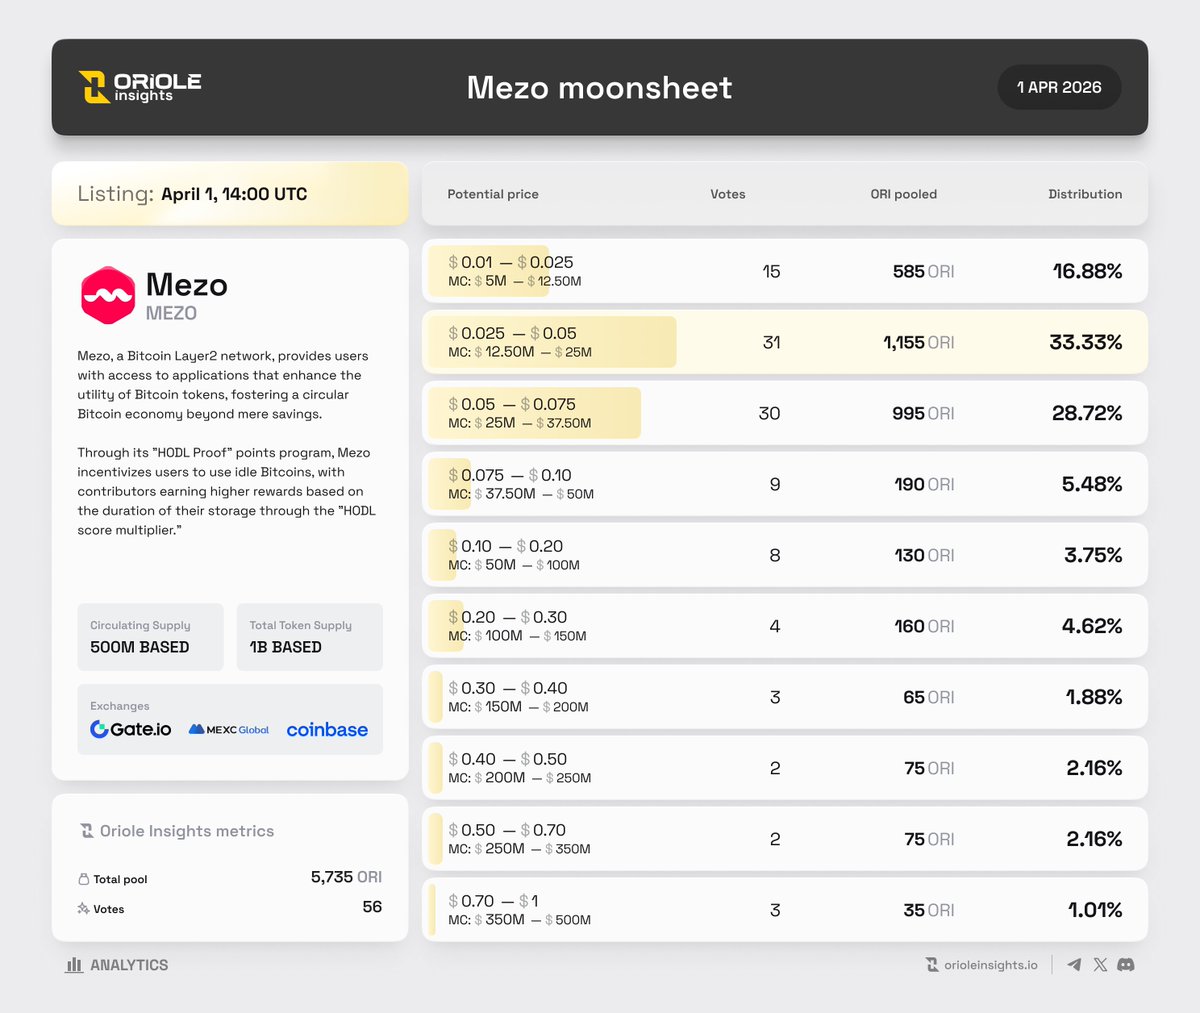This screenshot has height=1013, width=1200.
Task: Select the Votes column header
Action: (728, 194)
